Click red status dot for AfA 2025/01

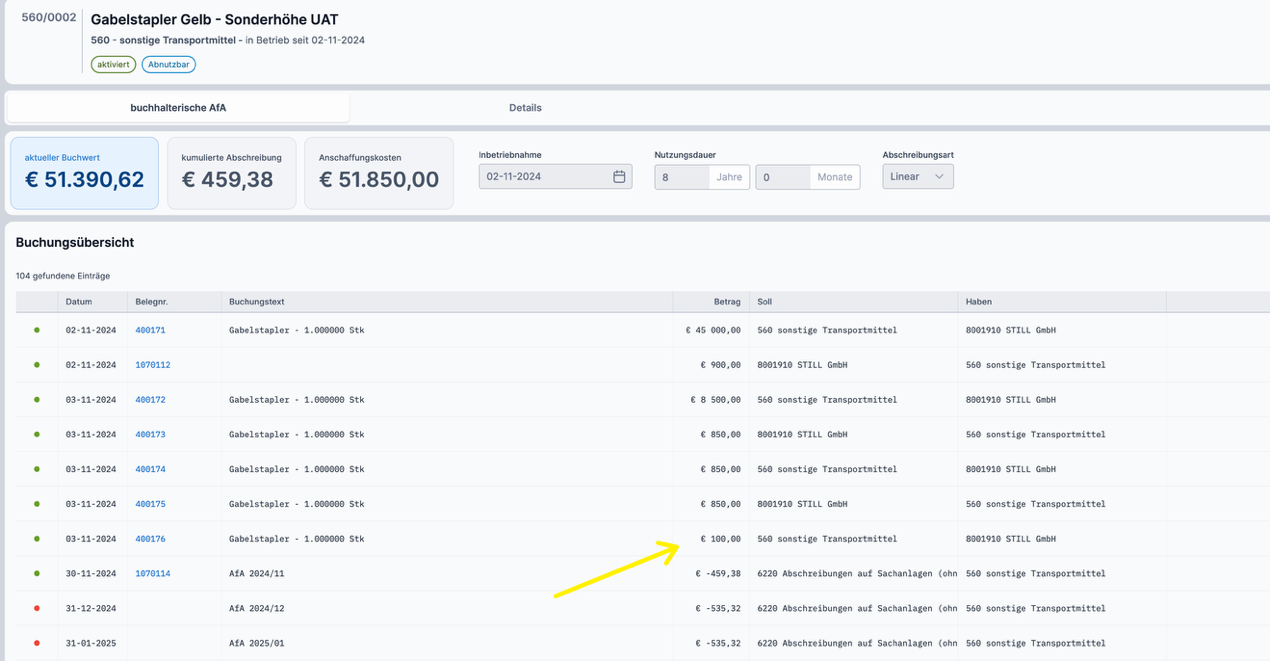[x=37, y=643]
